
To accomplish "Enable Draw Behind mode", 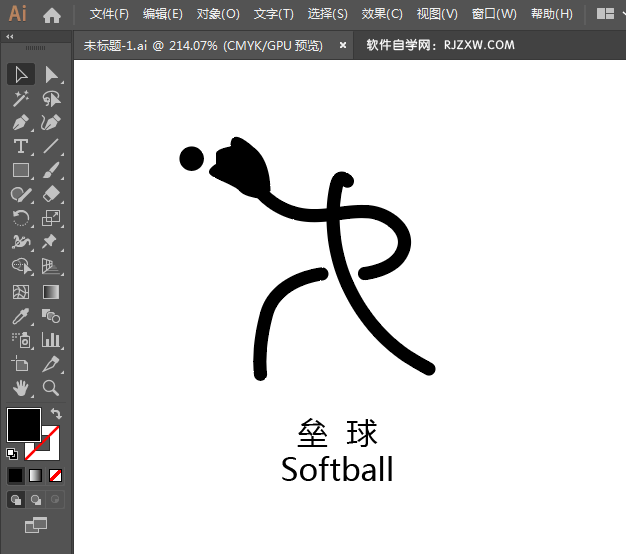I will click(x=36, y=500).
